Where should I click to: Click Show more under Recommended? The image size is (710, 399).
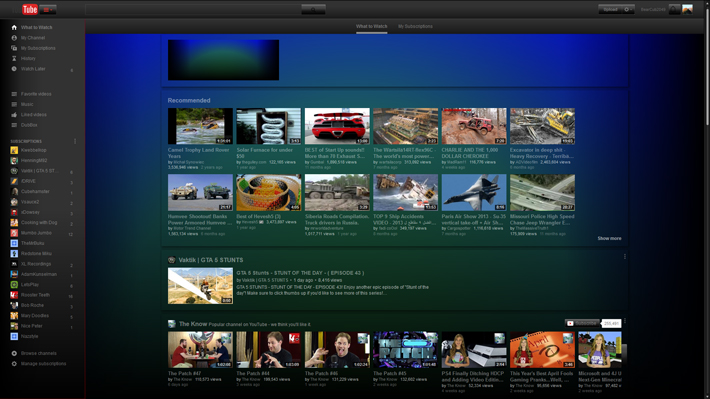tap(609, 238)
